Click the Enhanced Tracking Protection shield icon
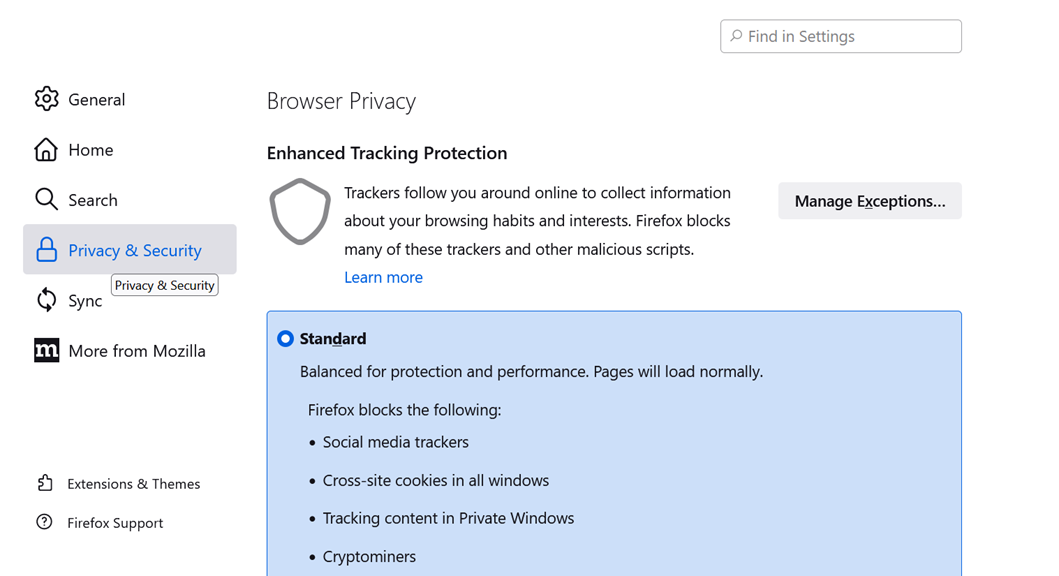Screen dimensions: 1059x576 [x=300, y=211]
